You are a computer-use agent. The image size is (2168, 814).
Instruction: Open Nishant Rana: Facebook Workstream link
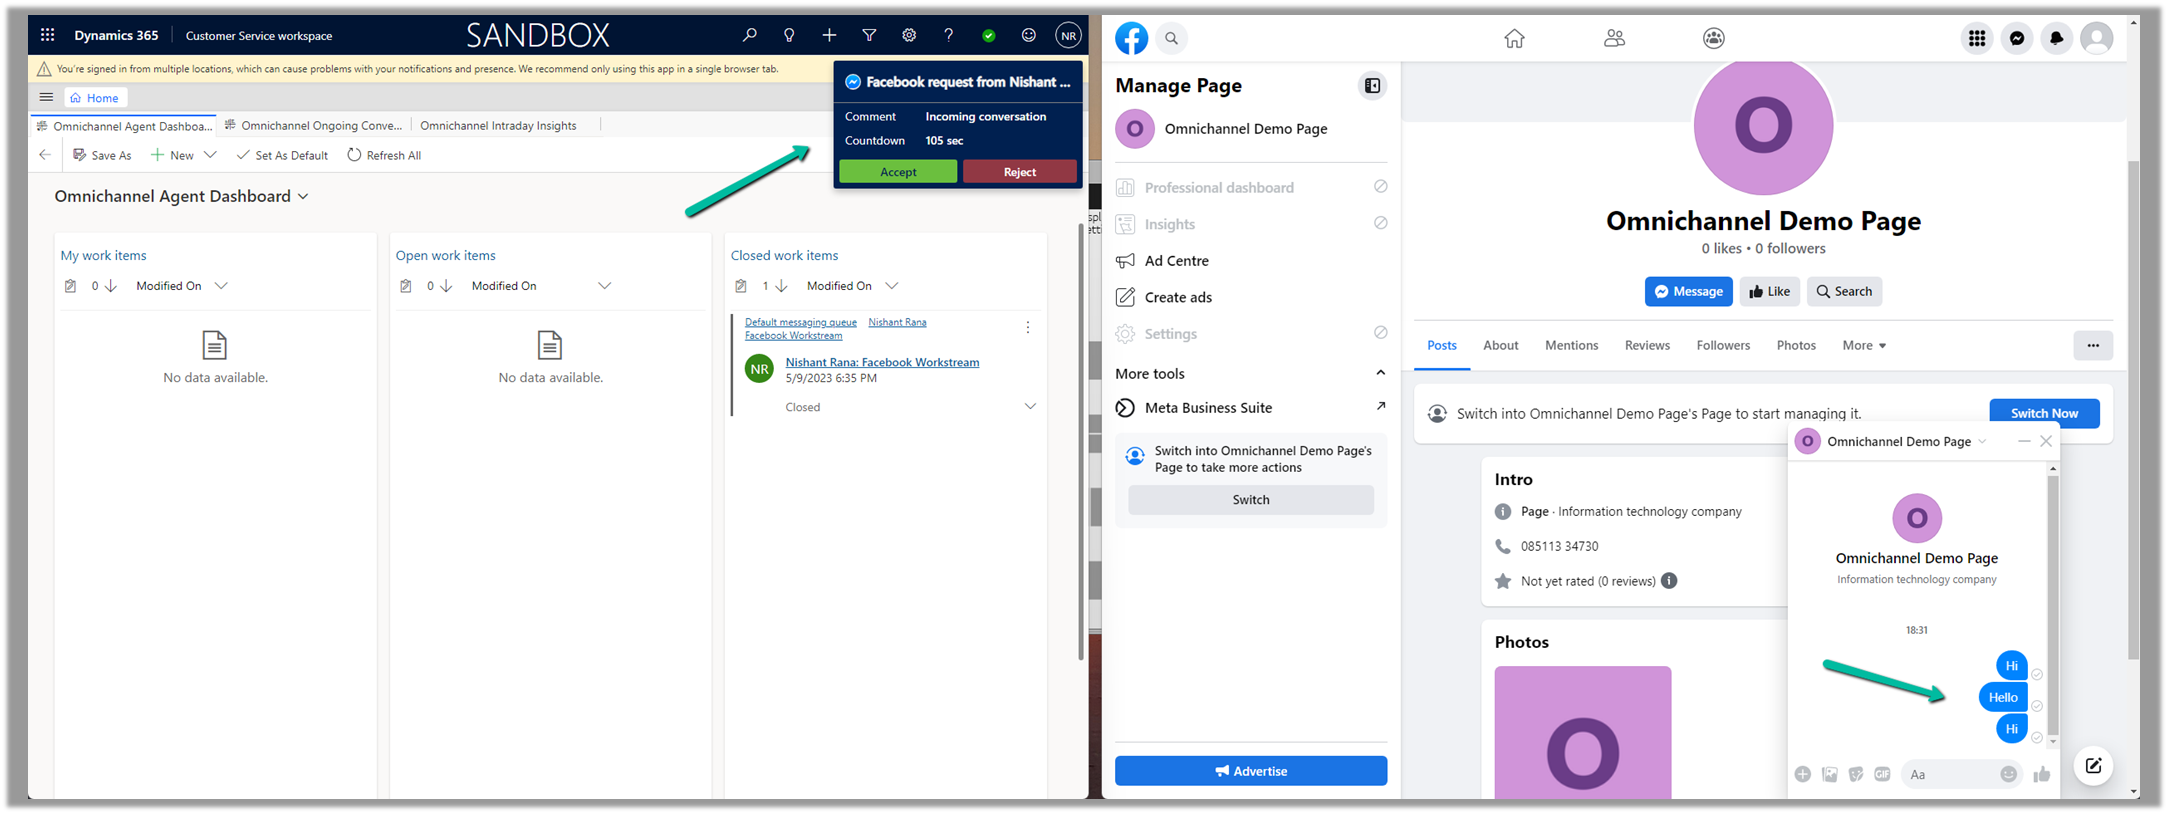click(x=881, y=362)
